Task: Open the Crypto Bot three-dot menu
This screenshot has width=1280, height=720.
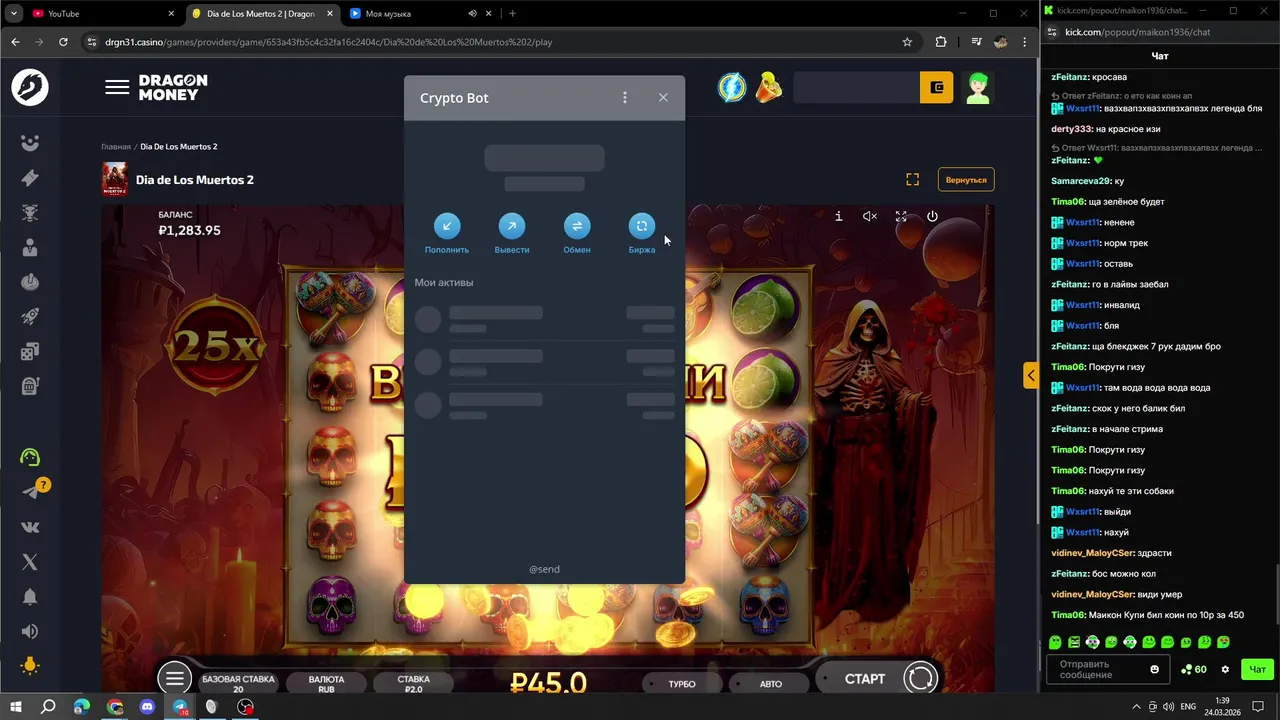Action: pos(625,98)
